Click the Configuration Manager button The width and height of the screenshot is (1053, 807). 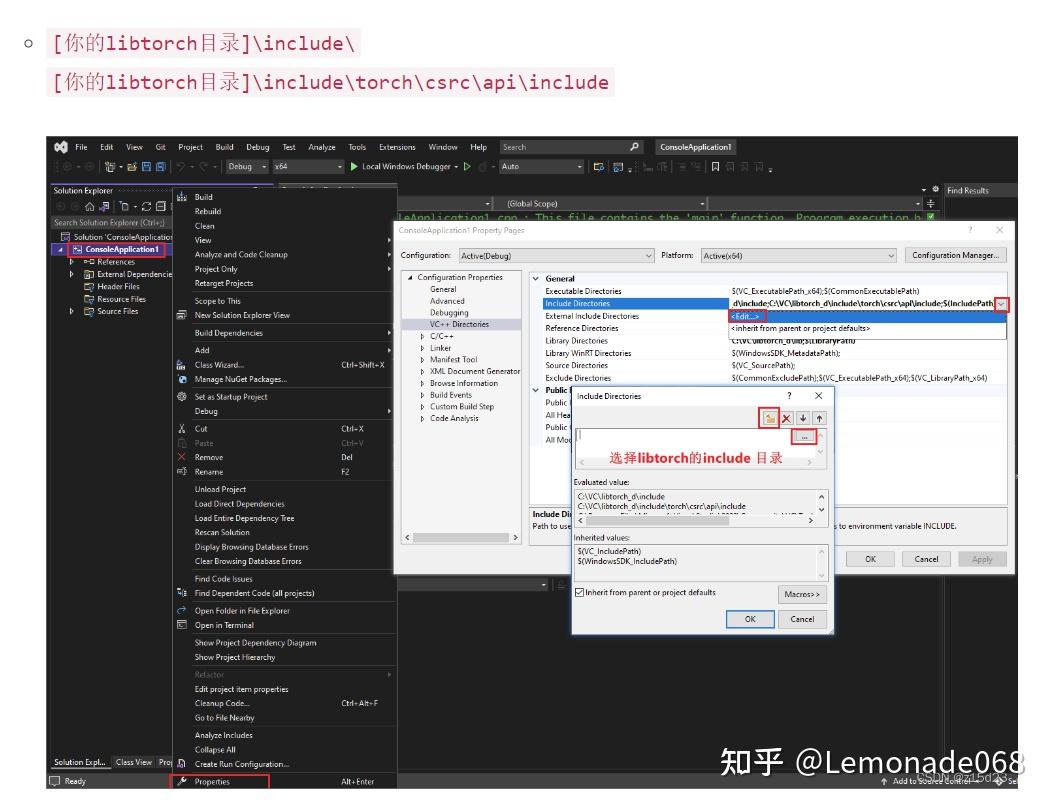point(956,254)
